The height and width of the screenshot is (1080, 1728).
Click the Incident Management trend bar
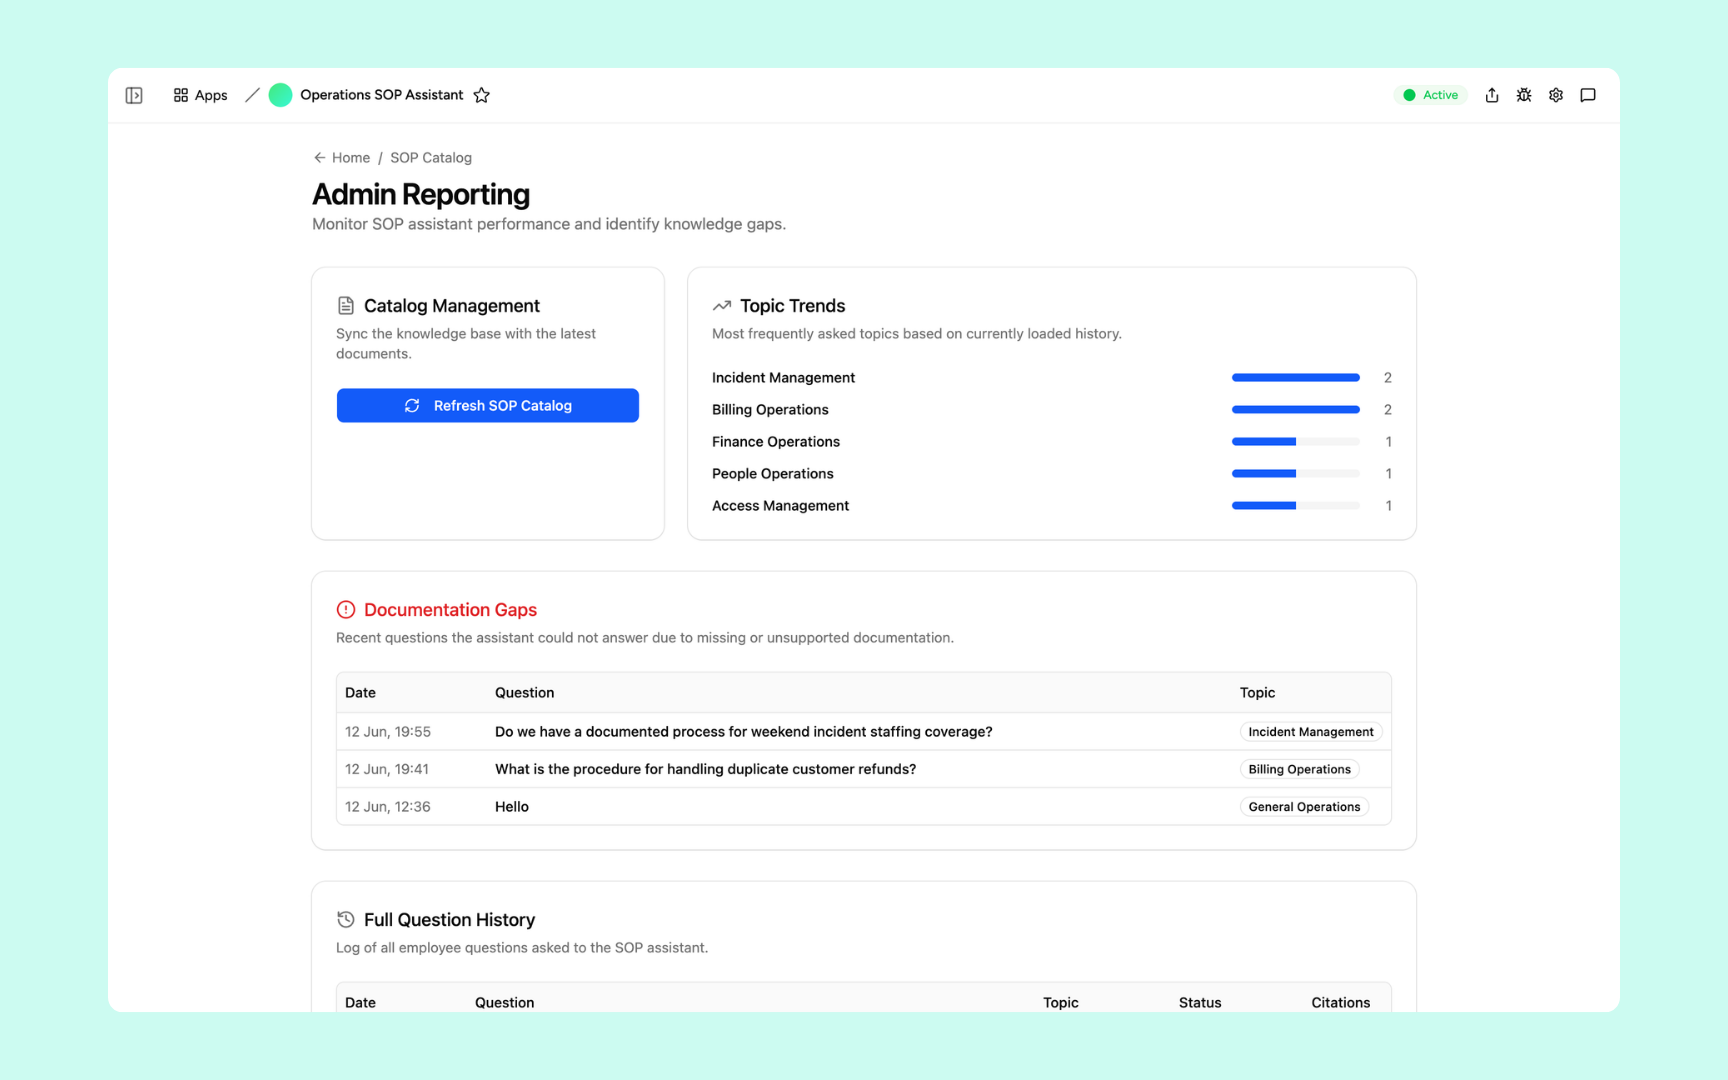click(1296, 378)
